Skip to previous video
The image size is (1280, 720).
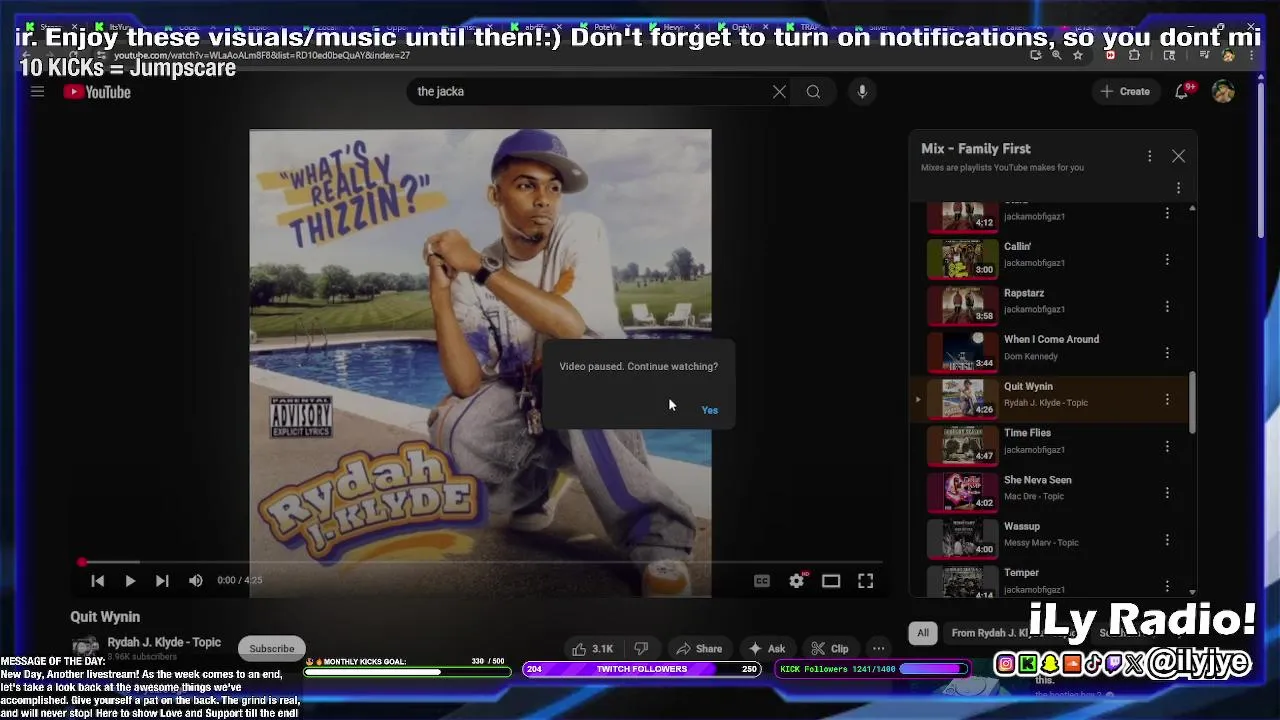pyautogui.click(x=97, y=580)
